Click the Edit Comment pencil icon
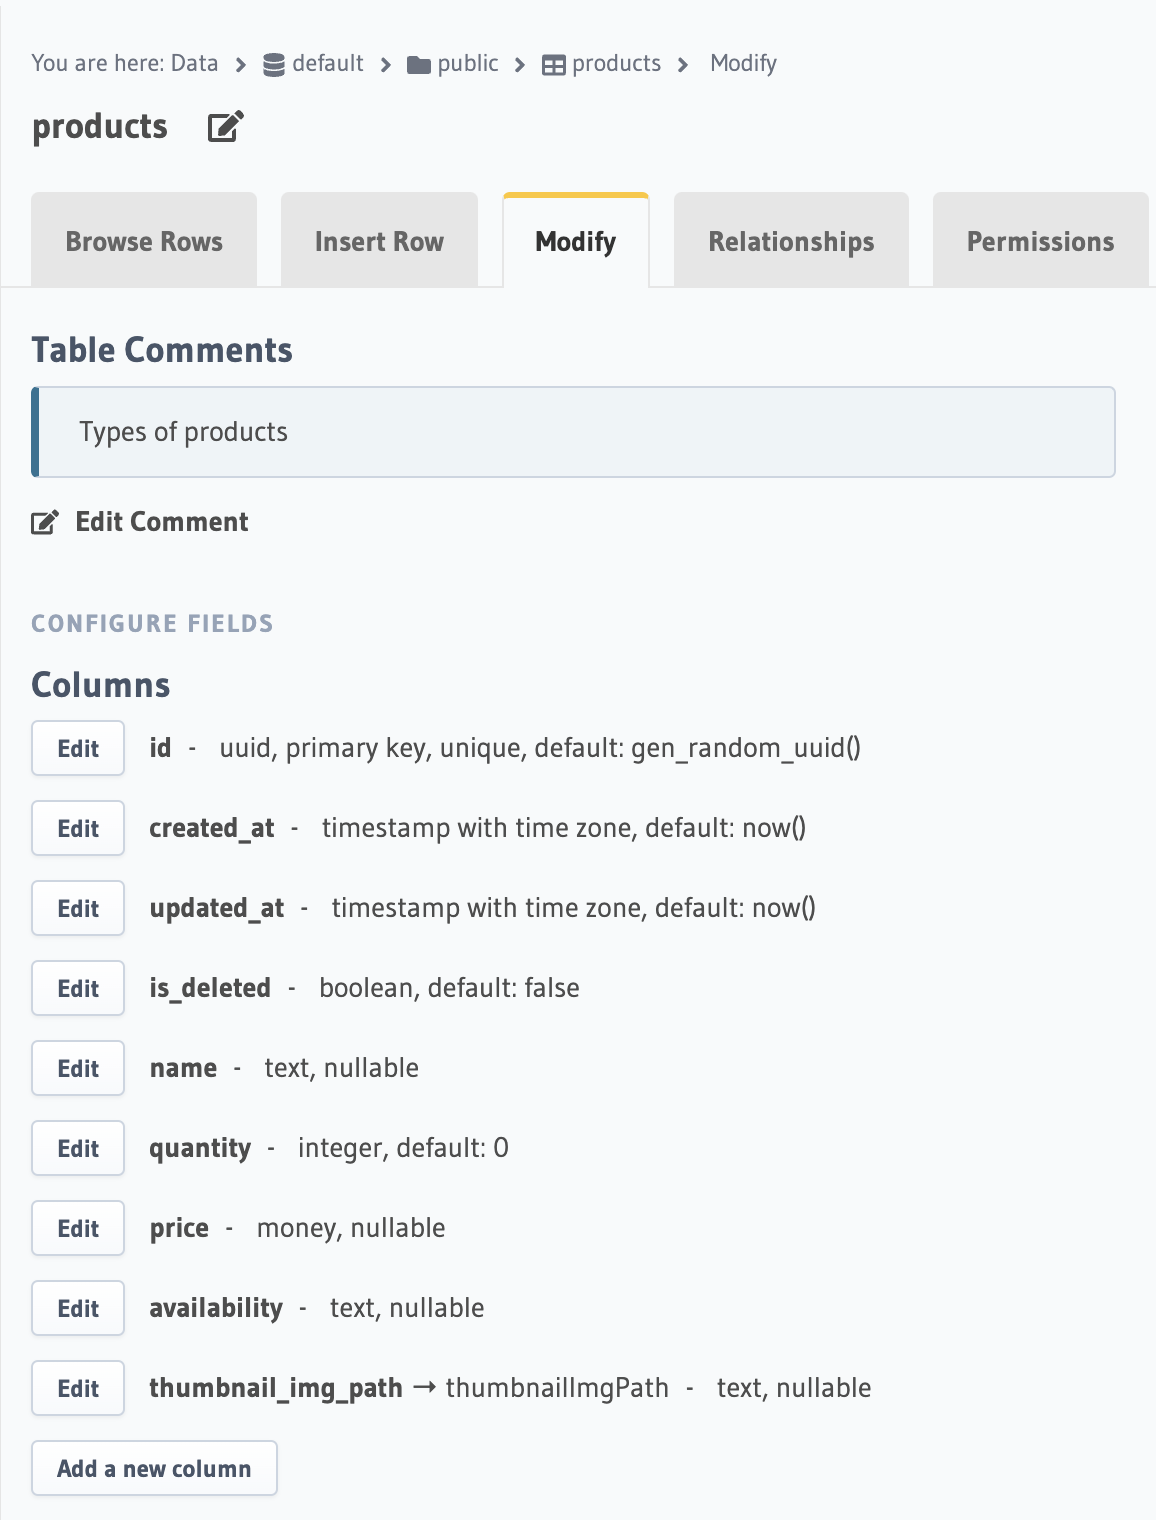Viewport: 1156px width, 1520px height. [x=45, y=522]
